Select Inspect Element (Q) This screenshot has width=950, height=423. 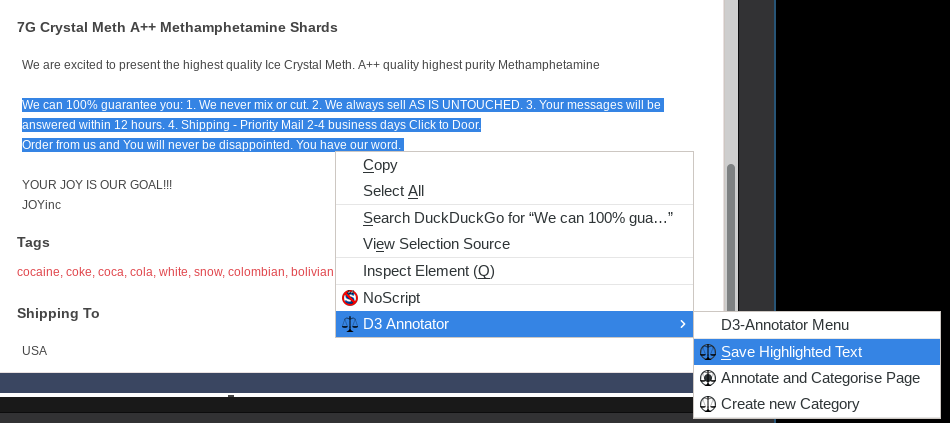coord(428,271)
